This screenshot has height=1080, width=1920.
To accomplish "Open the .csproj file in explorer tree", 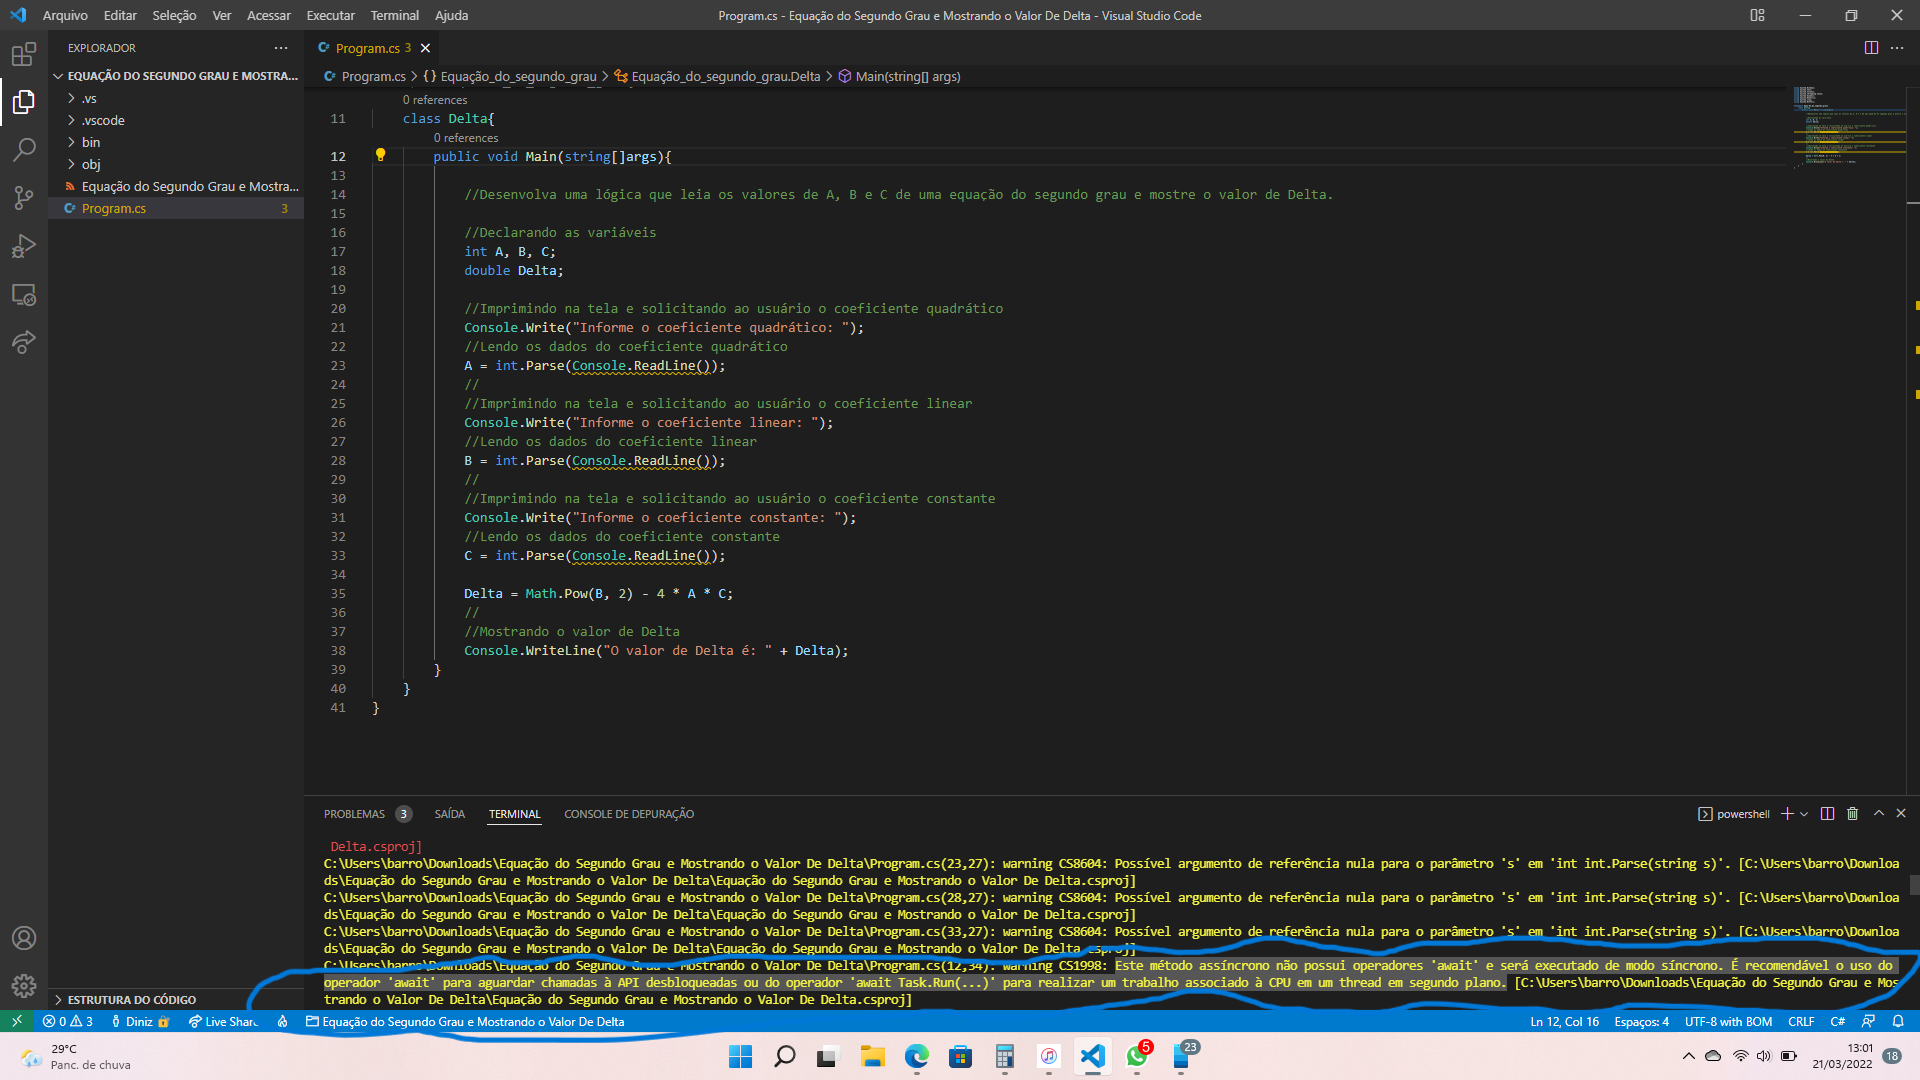I will [x=176, y=186].
